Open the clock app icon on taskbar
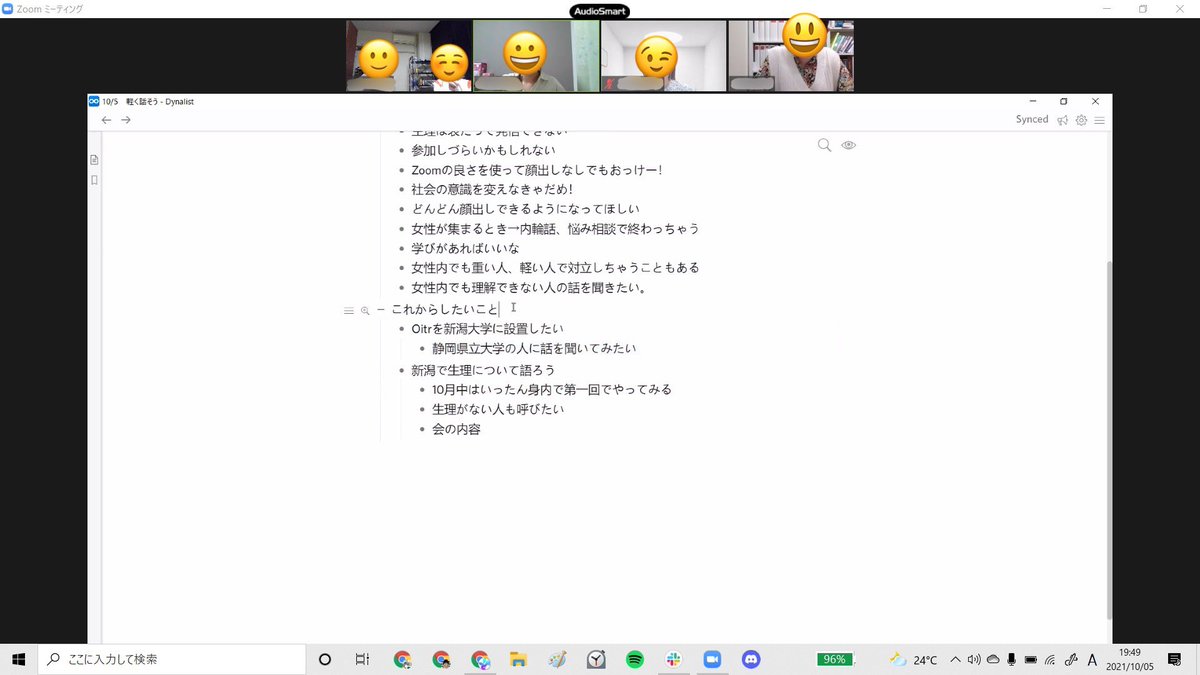The image size is (1200, 675). [x=596, y=659]
